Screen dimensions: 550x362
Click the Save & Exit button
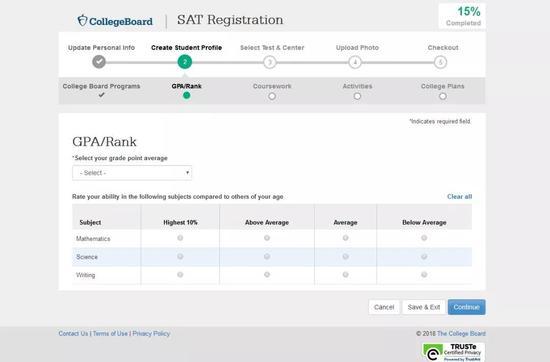[x=424, y=307]
